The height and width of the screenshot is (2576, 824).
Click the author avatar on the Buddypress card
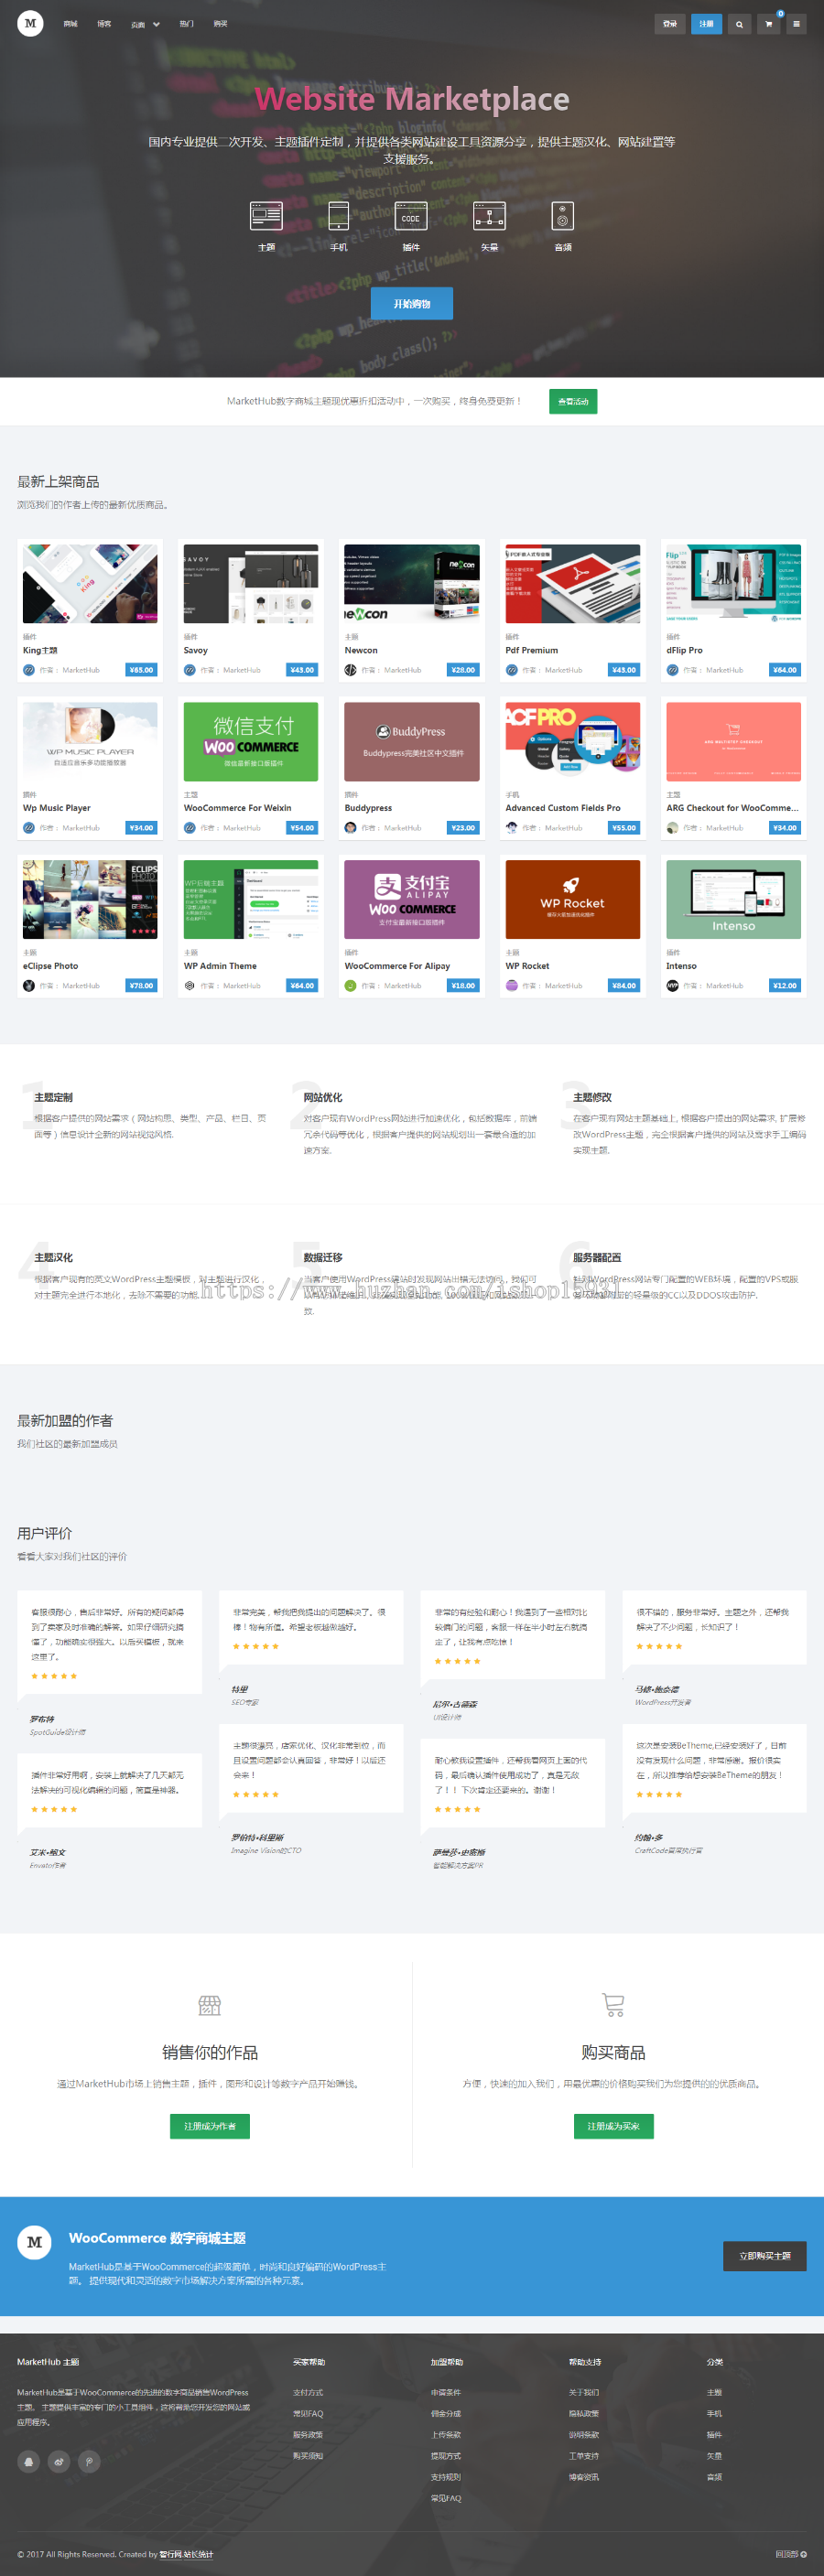pos(350,828)
